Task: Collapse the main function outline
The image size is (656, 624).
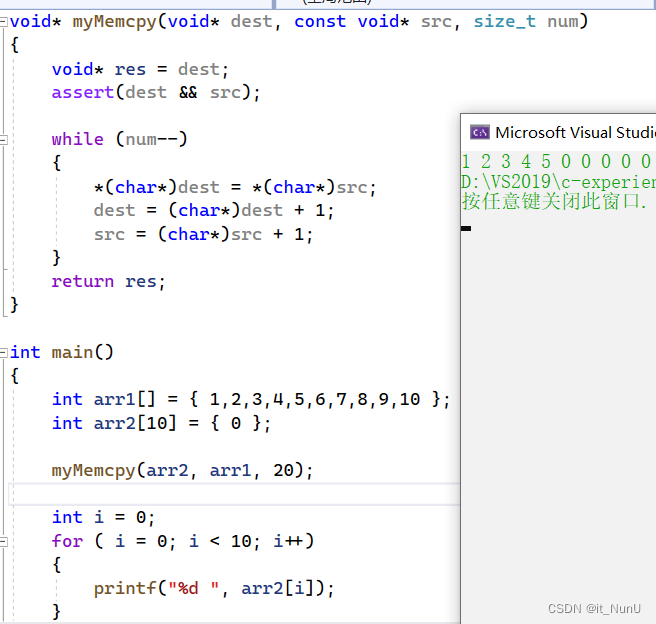Action: coord(3,353)
